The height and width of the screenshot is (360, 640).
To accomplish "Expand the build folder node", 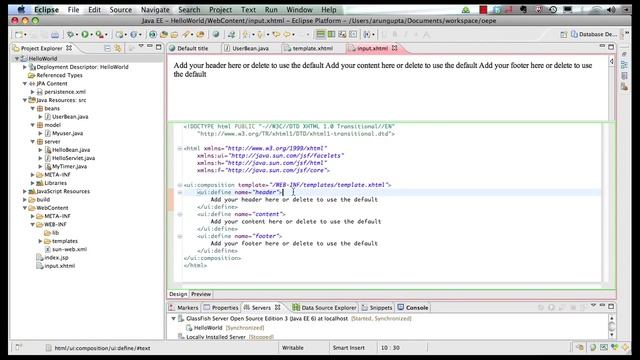I will click(x=24, y=200).
